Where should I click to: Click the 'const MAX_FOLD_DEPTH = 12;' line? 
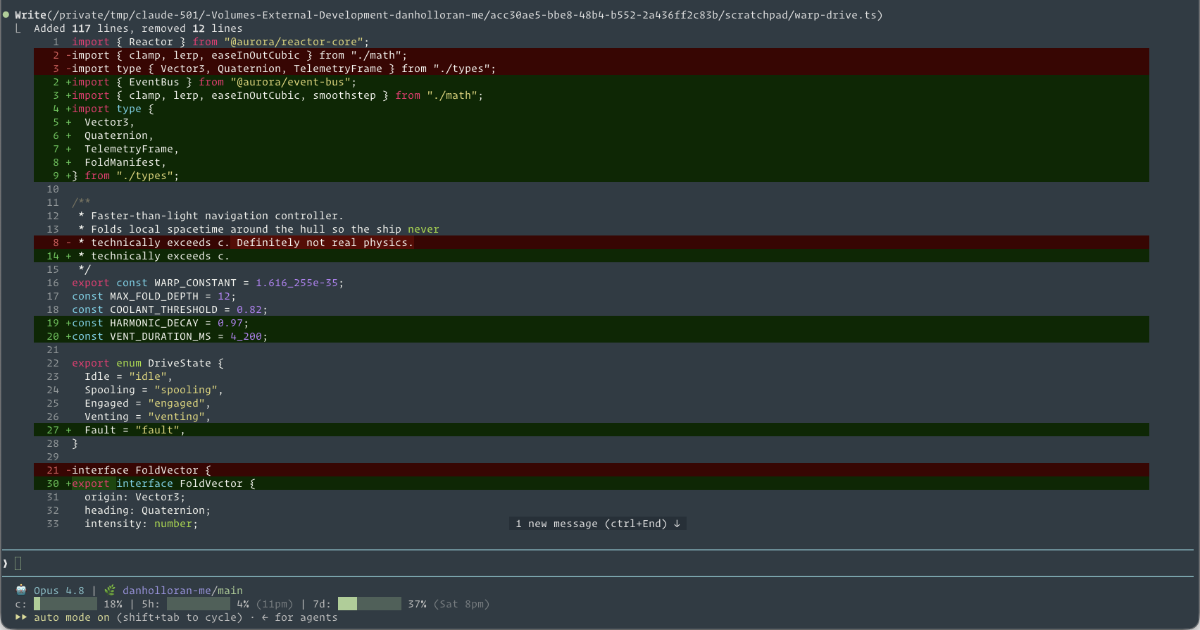pos(154,296)
